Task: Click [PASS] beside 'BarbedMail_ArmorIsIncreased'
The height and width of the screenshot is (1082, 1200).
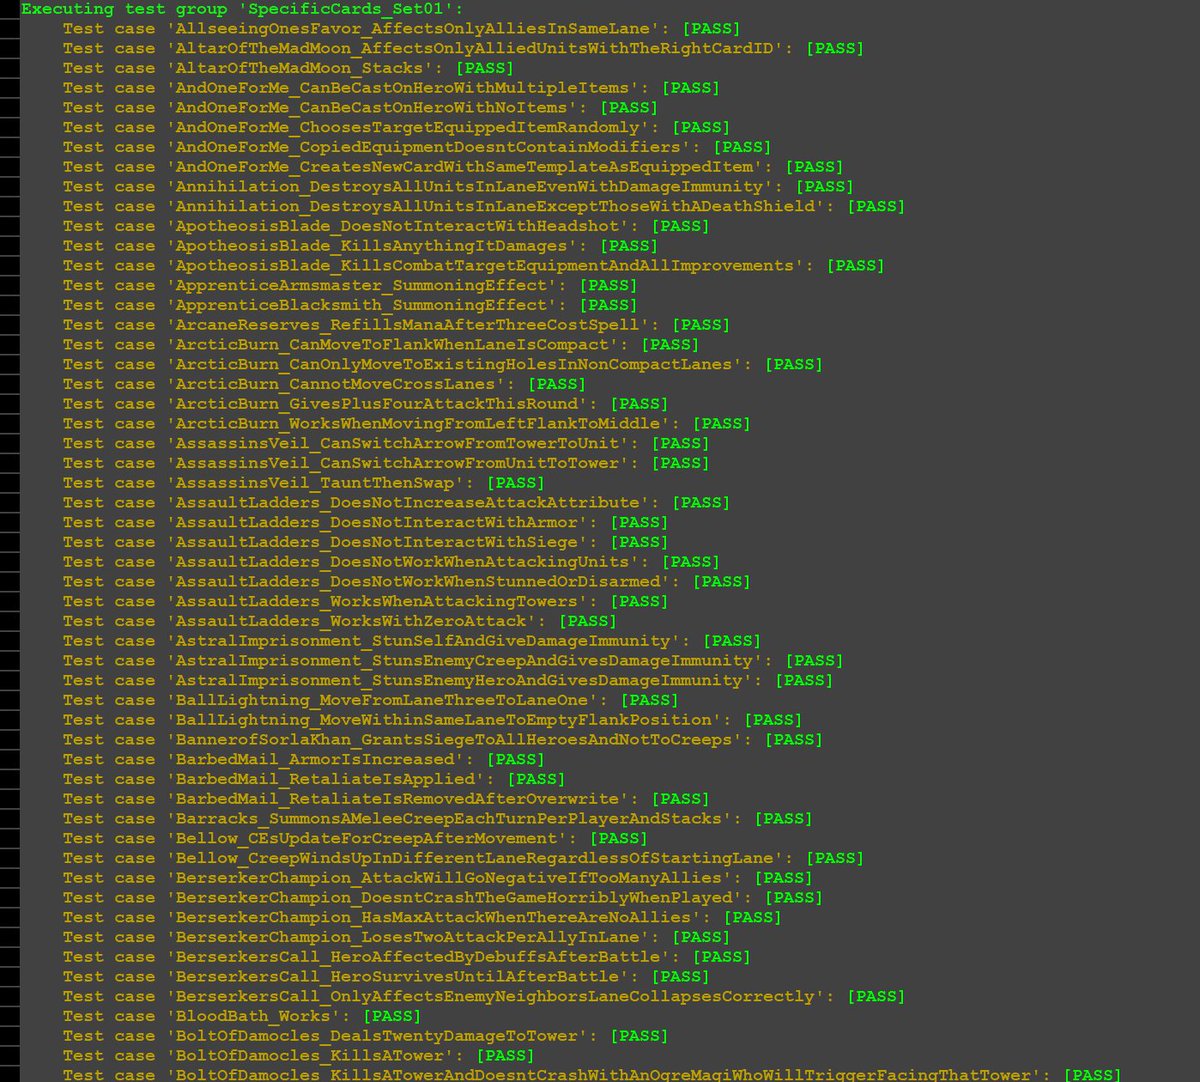Action: click(516, 759)
